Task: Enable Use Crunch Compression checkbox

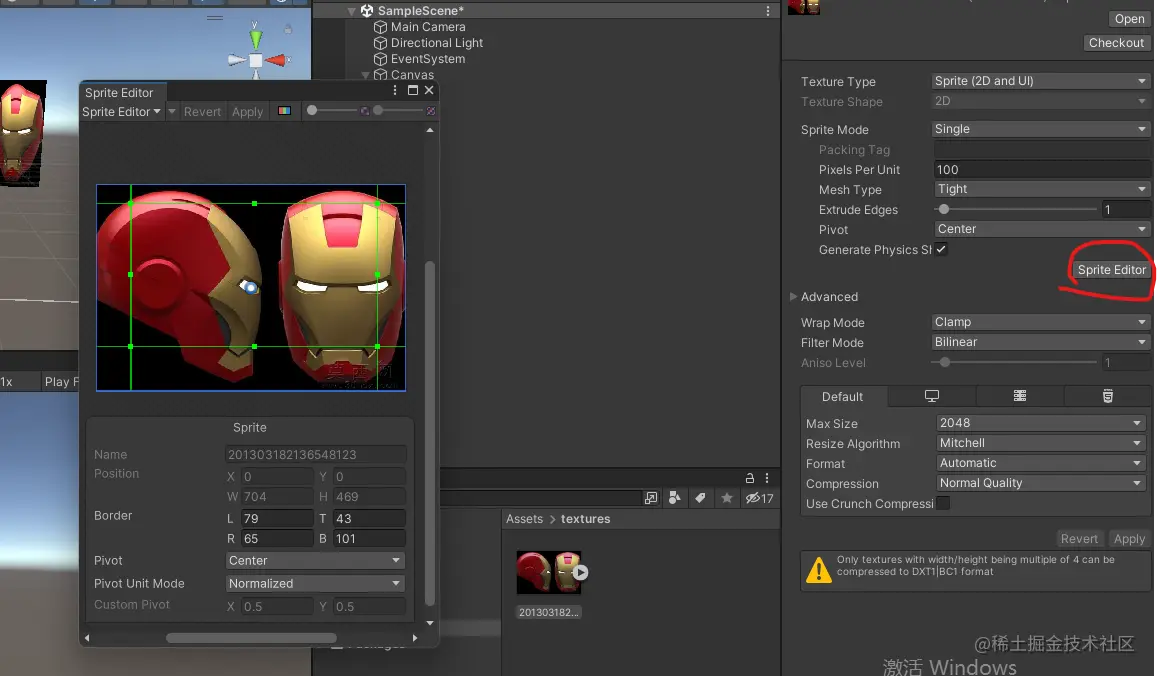Action: (942, 503)
